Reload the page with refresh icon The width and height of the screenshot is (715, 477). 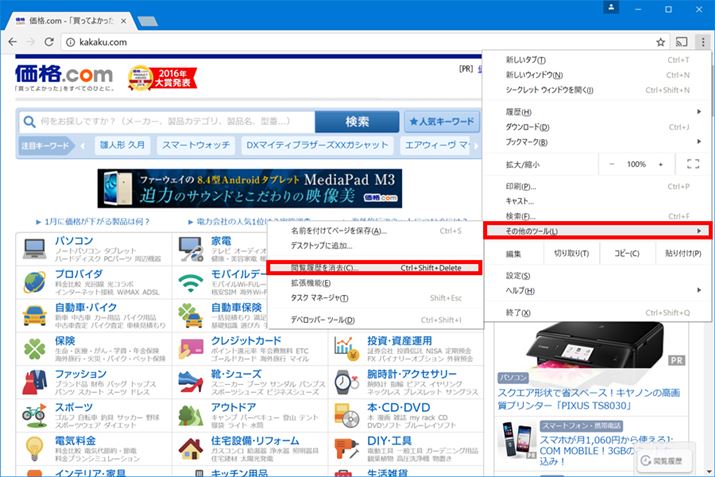coord(49,42)
